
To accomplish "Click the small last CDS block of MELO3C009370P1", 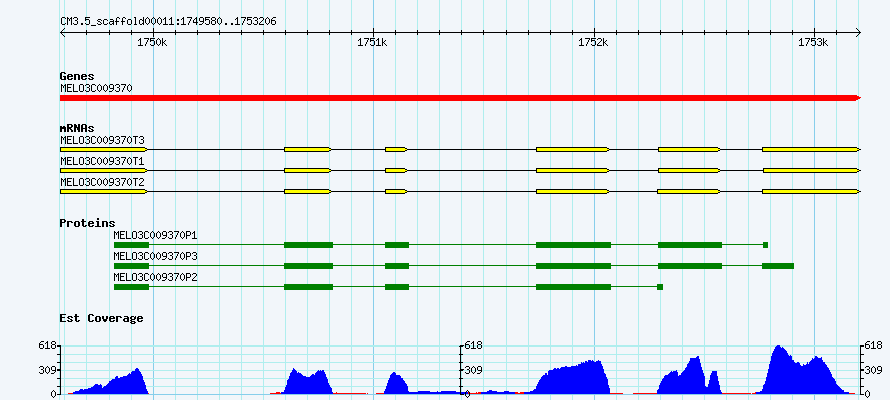I will pos(766,245).
